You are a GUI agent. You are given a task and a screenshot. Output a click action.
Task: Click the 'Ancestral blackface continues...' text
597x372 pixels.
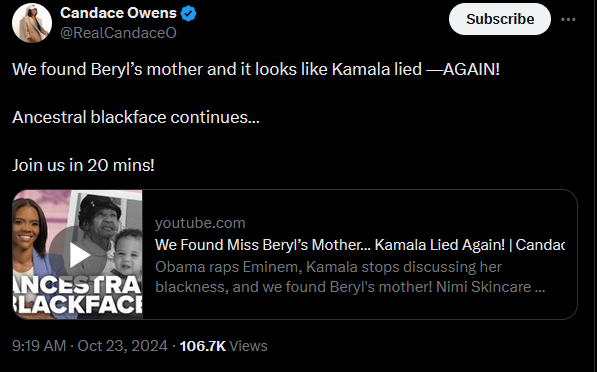(x=136, y=117)
